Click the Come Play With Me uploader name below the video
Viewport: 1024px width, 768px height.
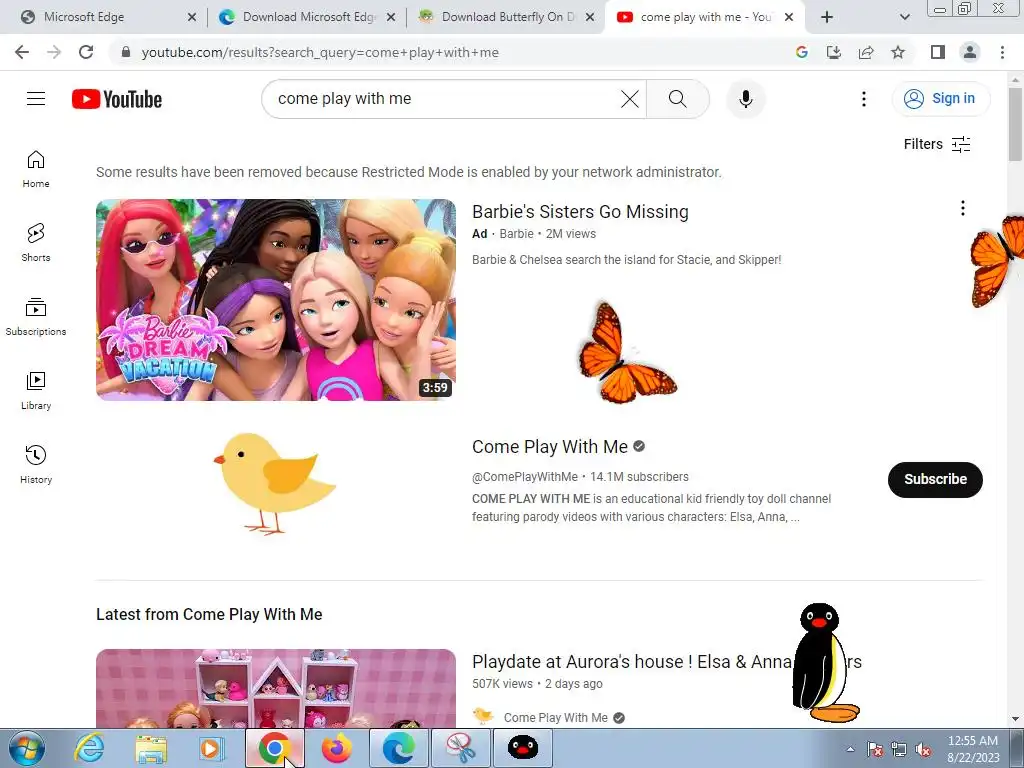tap(556, 718)
